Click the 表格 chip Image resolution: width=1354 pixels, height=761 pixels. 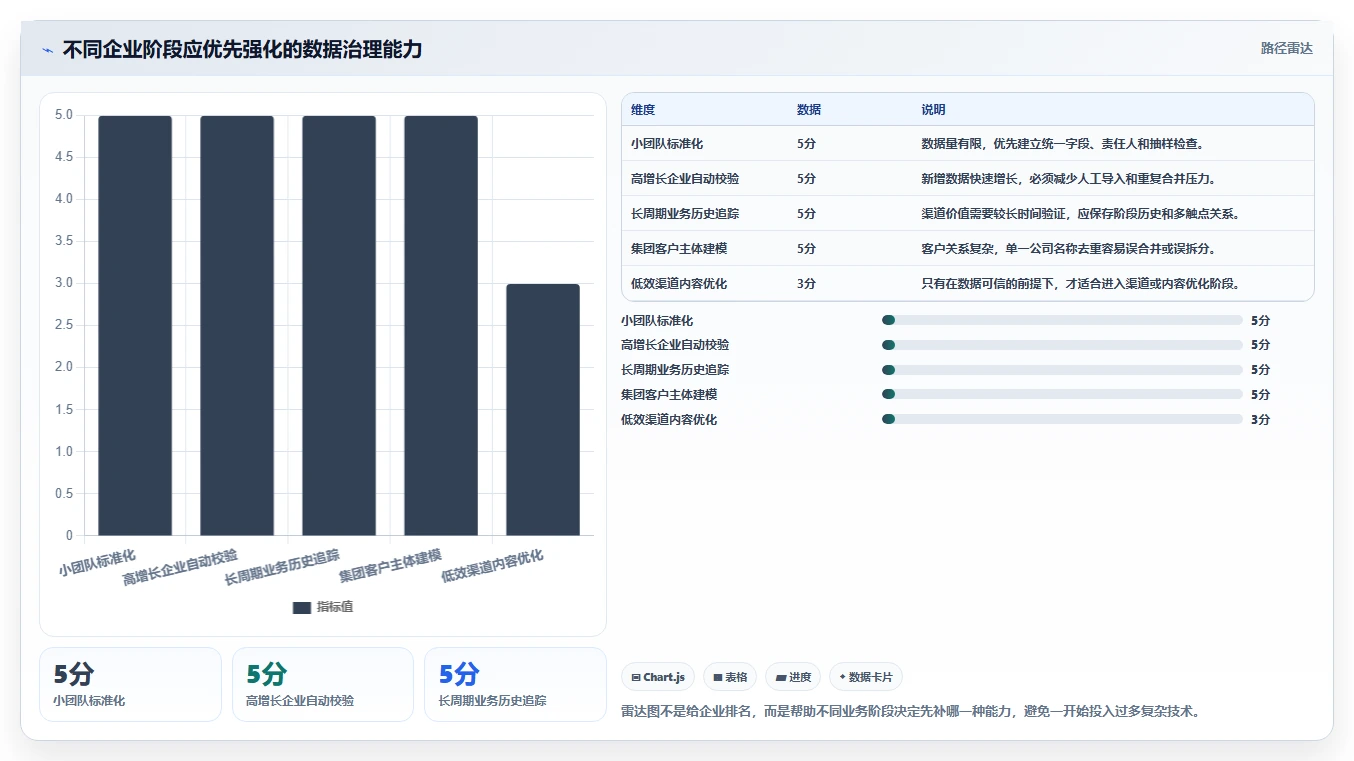click(730, 677)
